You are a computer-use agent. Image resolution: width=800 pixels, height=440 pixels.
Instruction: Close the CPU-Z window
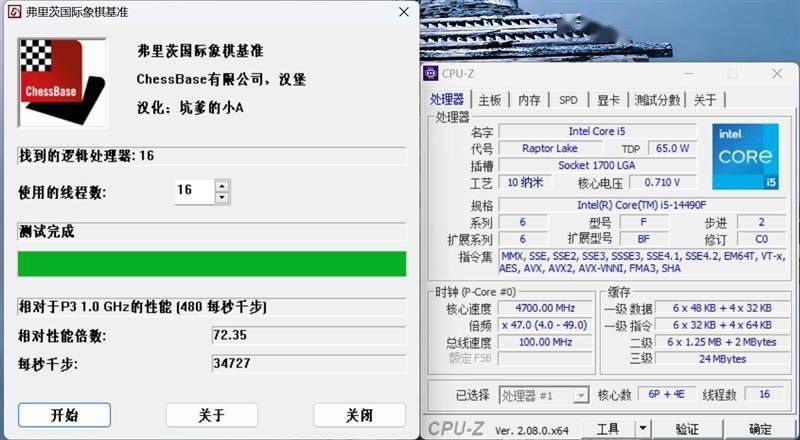[777, 74]
